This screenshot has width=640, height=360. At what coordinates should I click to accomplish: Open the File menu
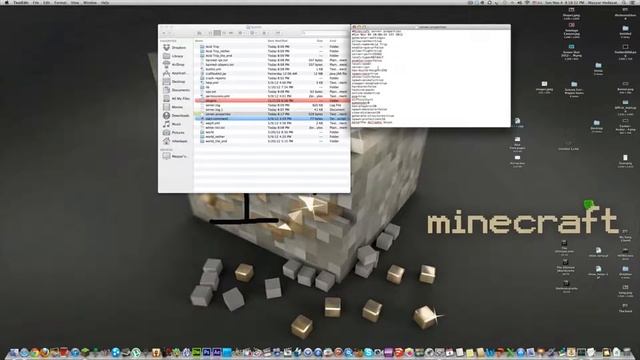pos(36,2)
